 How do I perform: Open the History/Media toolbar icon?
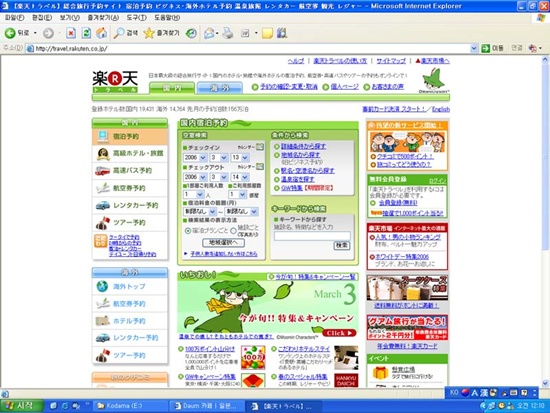(x=191, y=33)
